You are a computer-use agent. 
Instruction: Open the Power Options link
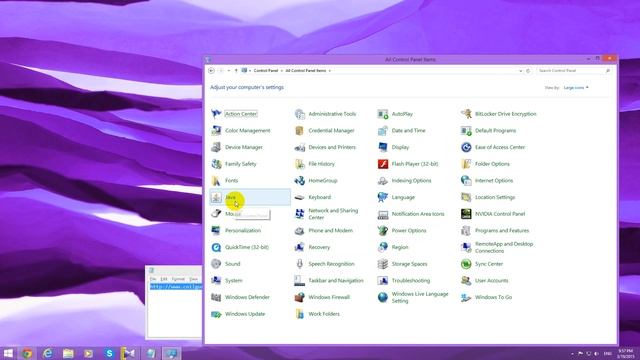409,231
